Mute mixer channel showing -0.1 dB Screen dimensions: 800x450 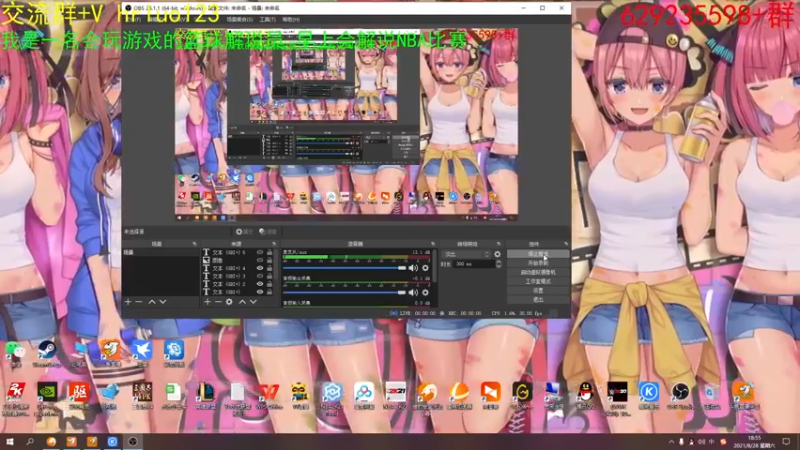pyautogui.click(x=413, y=292)
